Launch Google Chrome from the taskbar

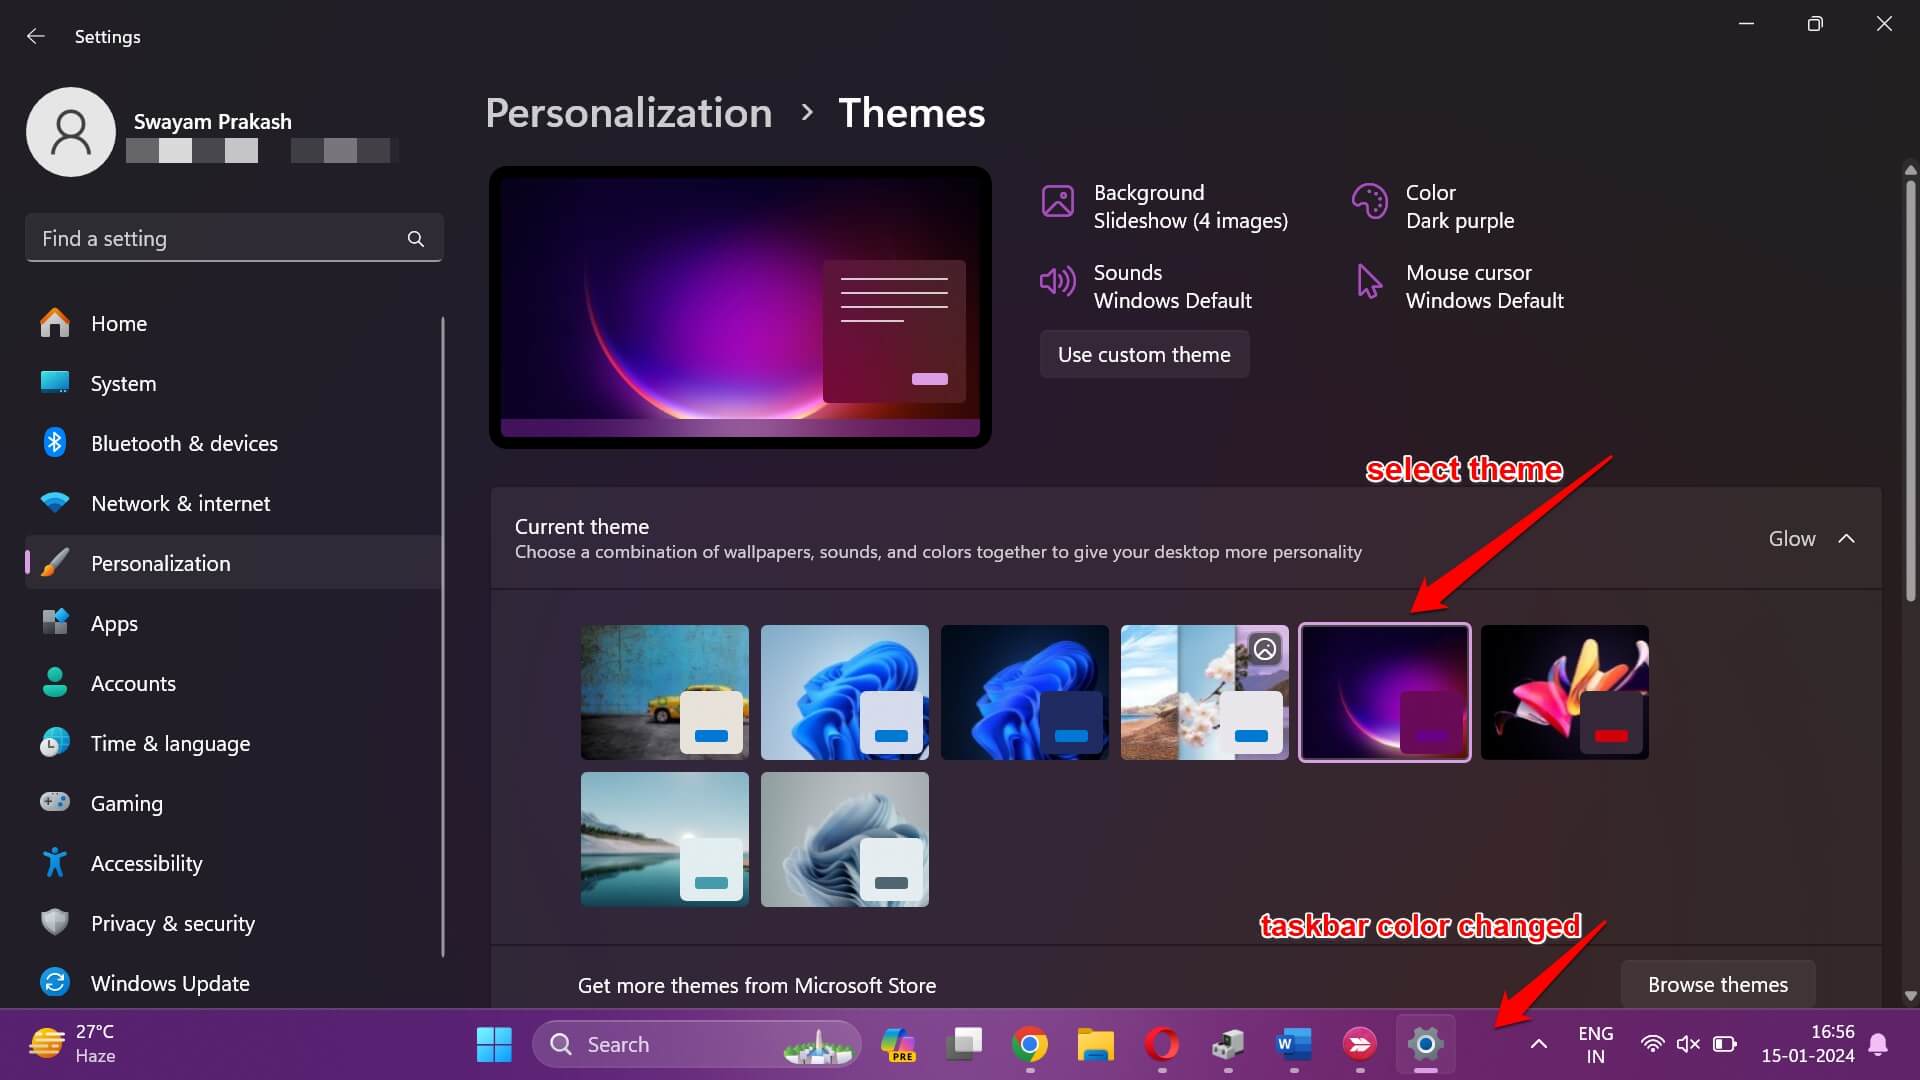pyautogui.click(x=1030, y=1044)
